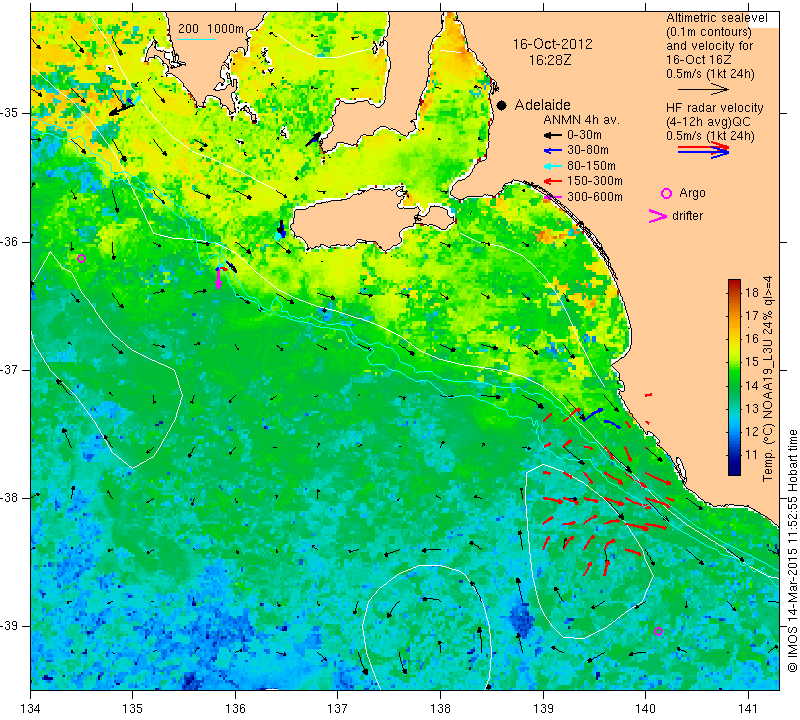800x720 pixels.
Task: Click the Argo float marker near 140E
Action: 658,632
